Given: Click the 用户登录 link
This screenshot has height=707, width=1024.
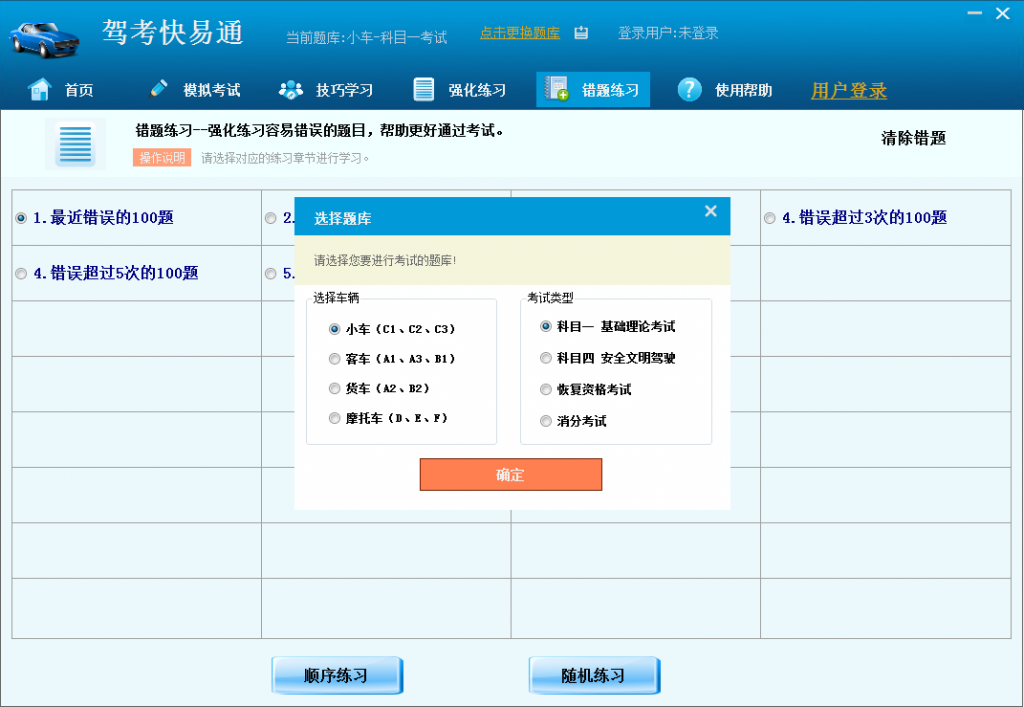Looking at the screenshot, I should pyautogui.click(x=849, y=91).
